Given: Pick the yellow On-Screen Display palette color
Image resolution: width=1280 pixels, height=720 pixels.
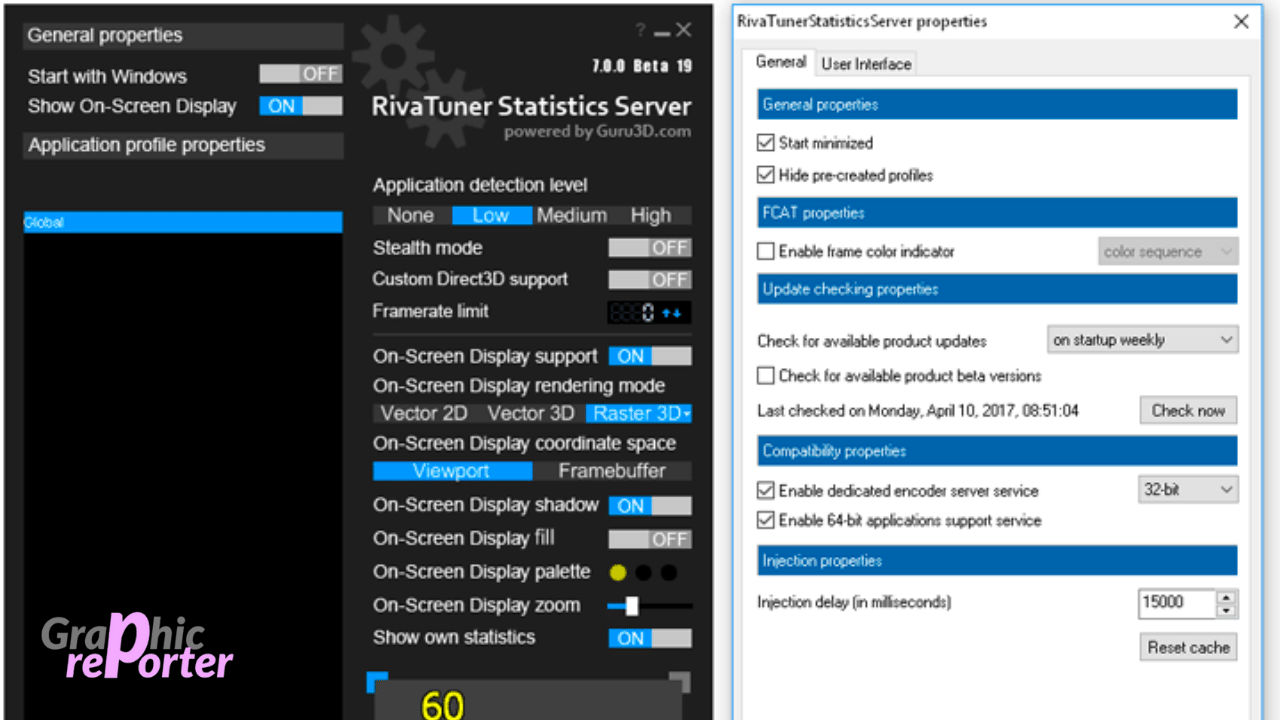Looking at the screenshot, I should click(618, 573).
